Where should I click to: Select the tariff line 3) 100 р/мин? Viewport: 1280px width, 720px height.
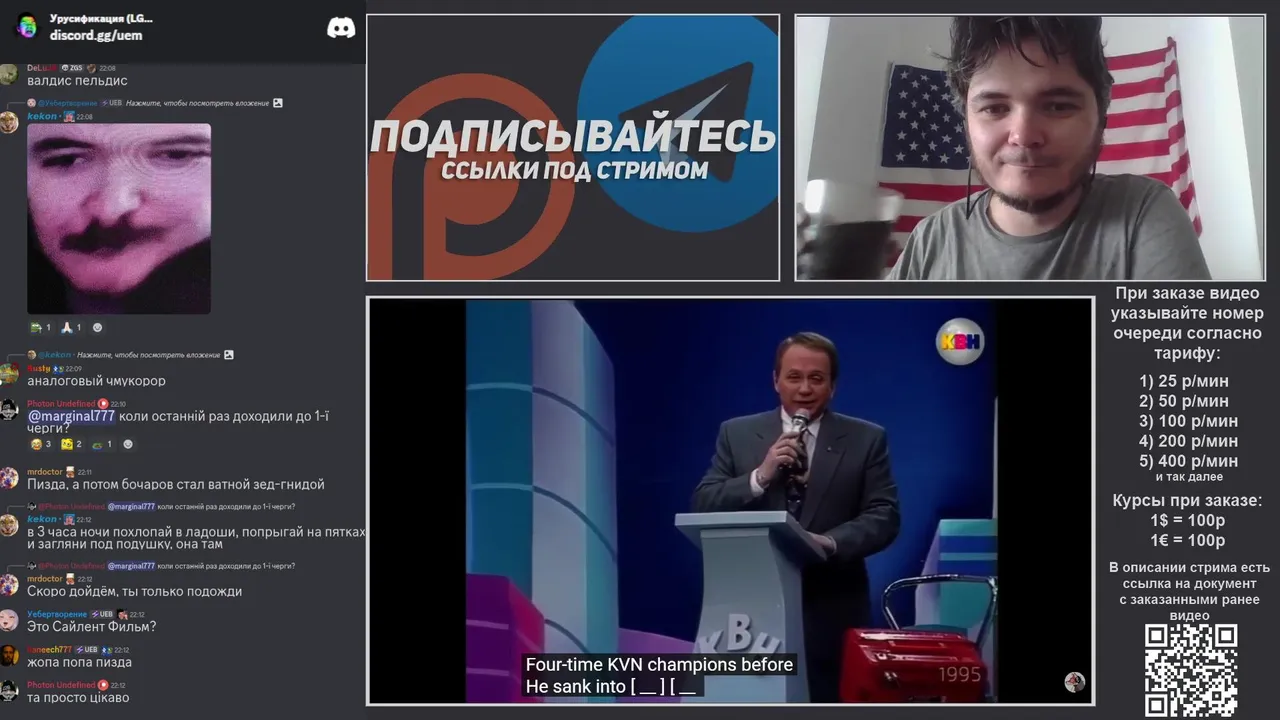coord(1189,421)
